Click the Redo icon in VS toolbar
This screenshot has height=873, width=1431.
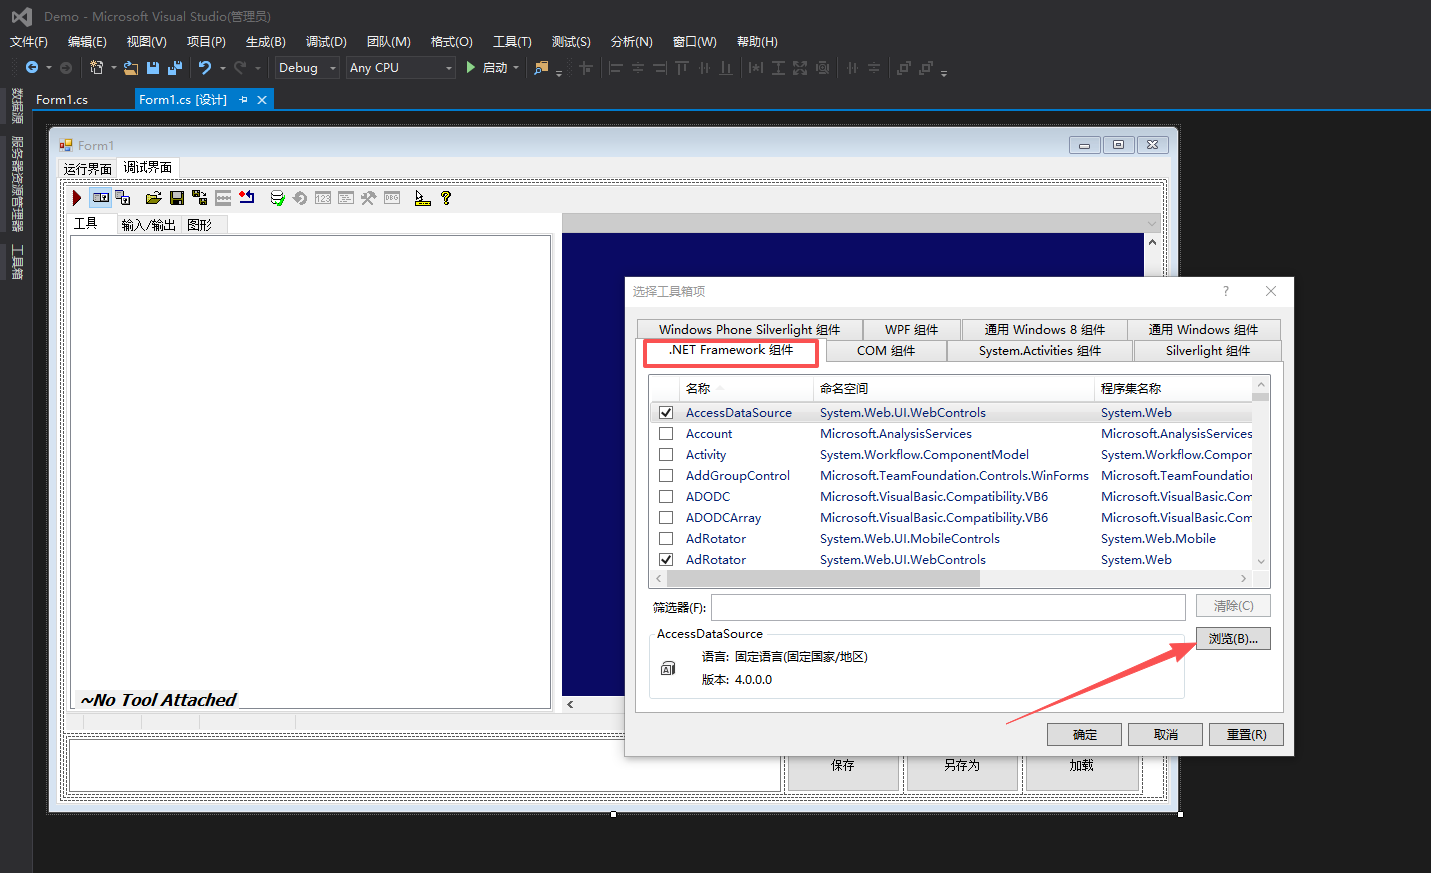coord(240,68)
